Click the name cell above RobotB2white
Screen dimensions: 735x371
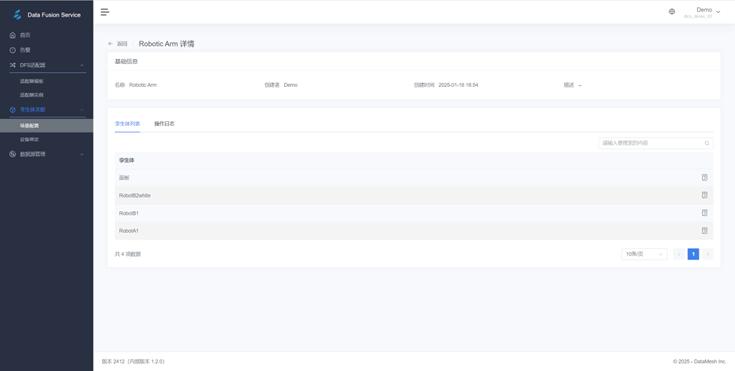point(124,178)
